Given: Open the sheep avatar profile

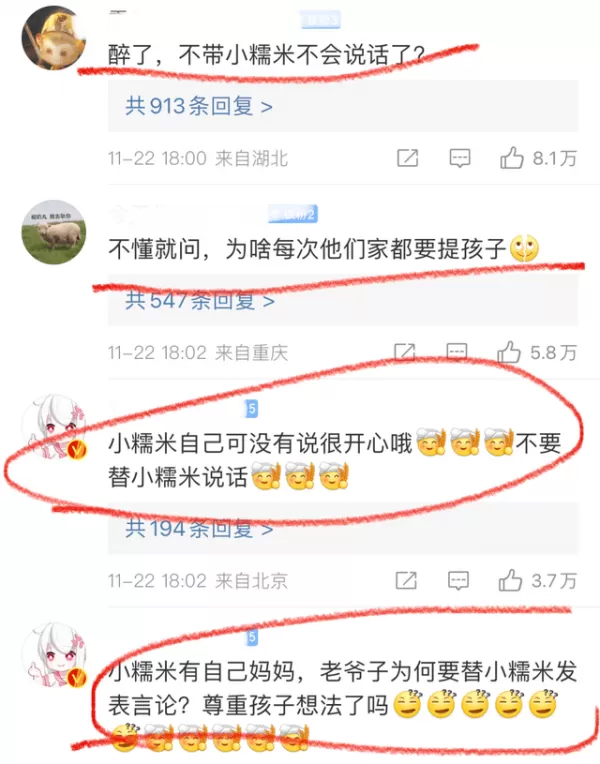Looking at the screenshot, I should (x=54, y=232).
